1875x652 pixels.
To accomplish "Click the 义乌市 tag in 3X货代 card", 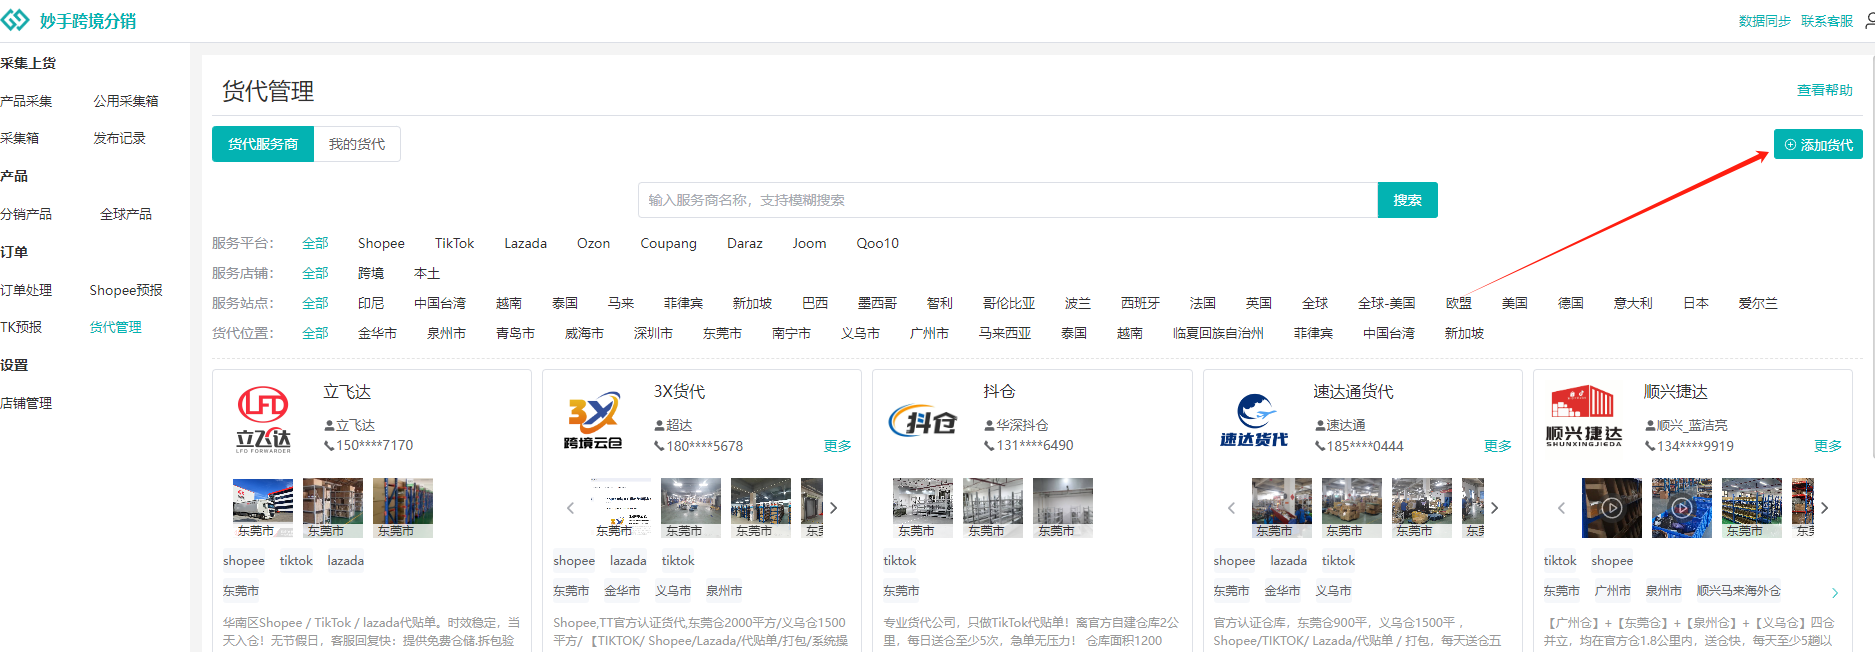I will [673, 591].
